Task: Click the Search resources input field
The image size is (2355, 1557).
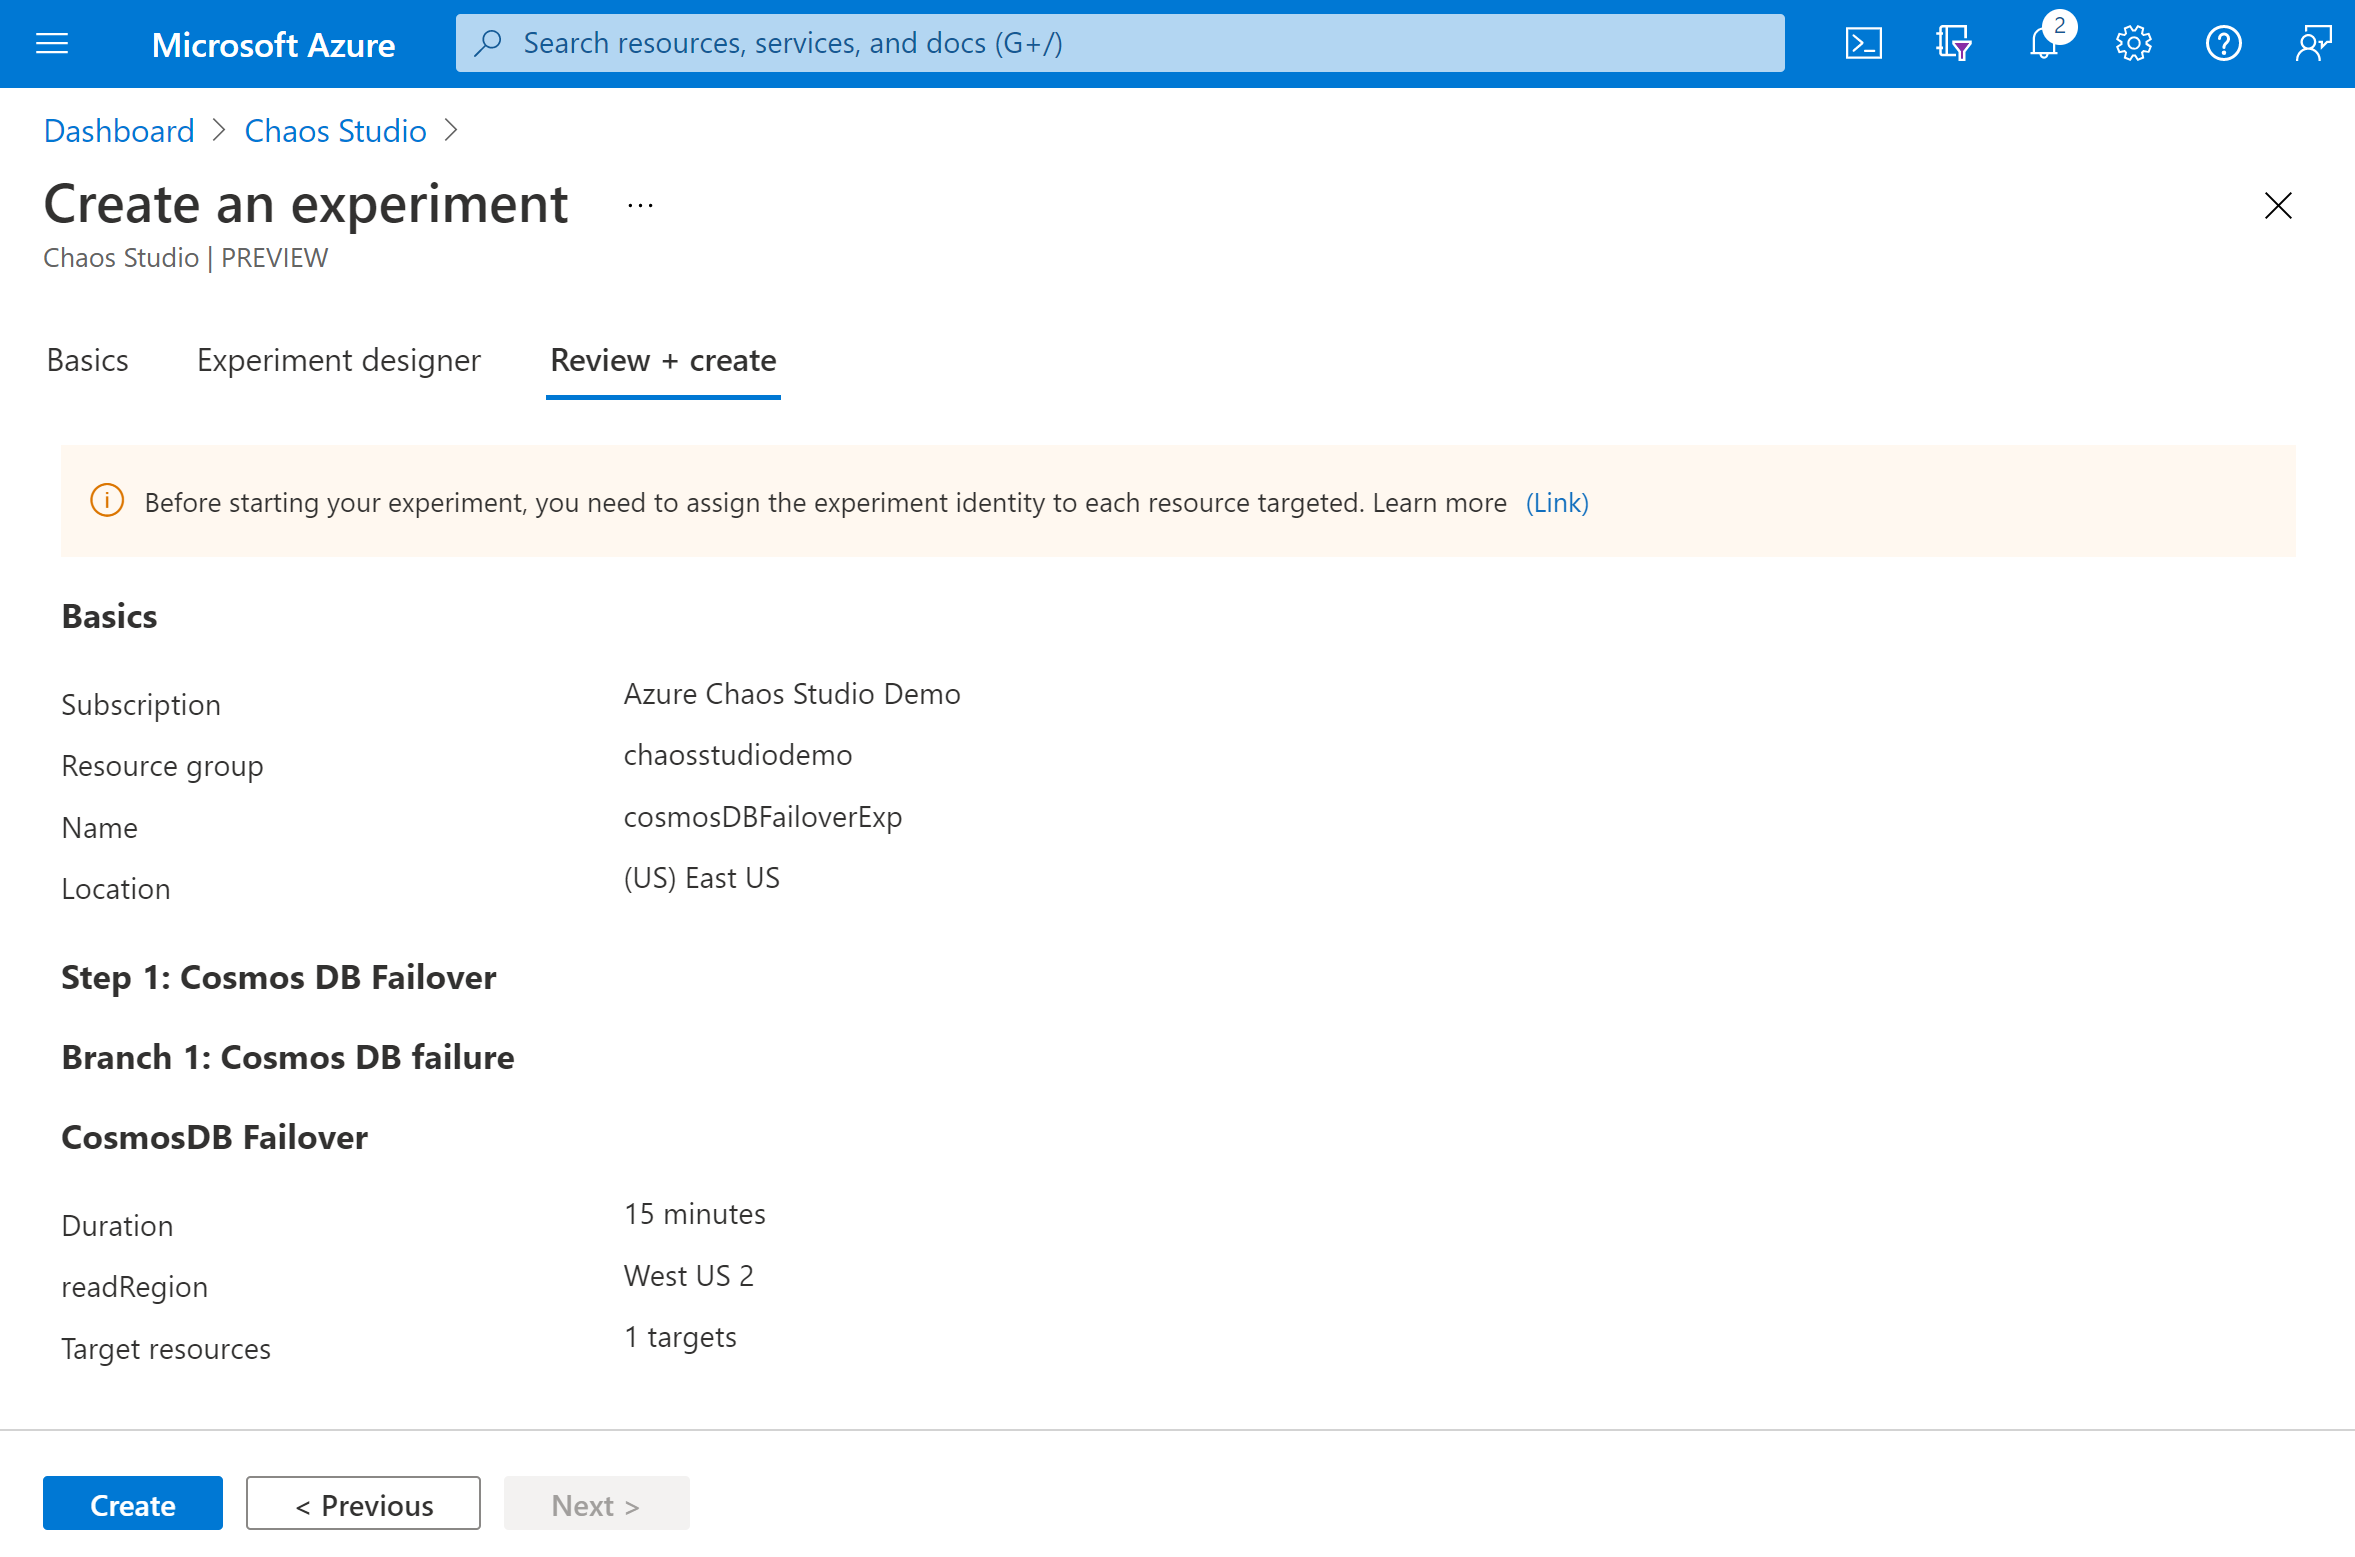Action: coord(1119,43)
